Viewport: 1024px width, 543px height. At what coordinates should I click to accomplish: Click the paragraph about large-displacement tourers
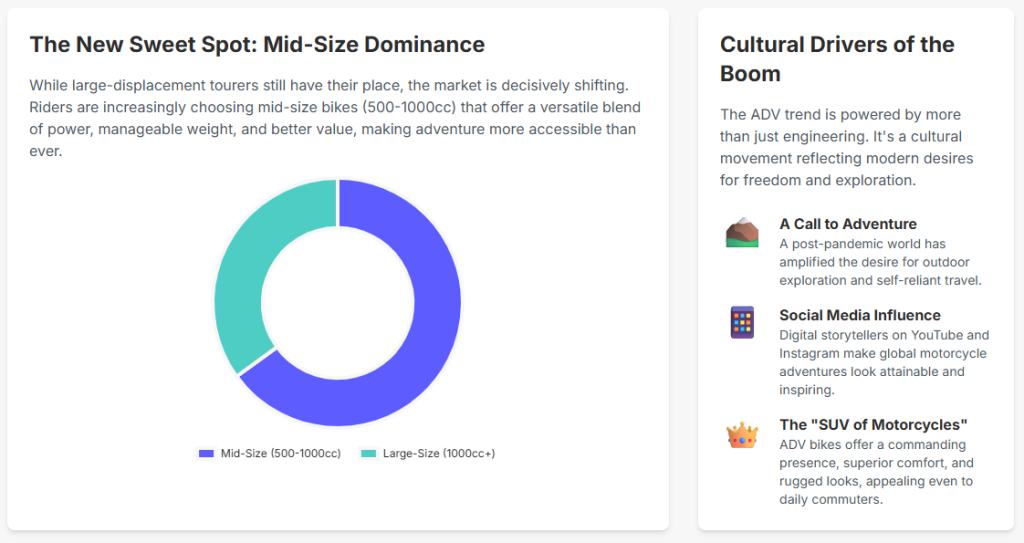click(335, 118)
